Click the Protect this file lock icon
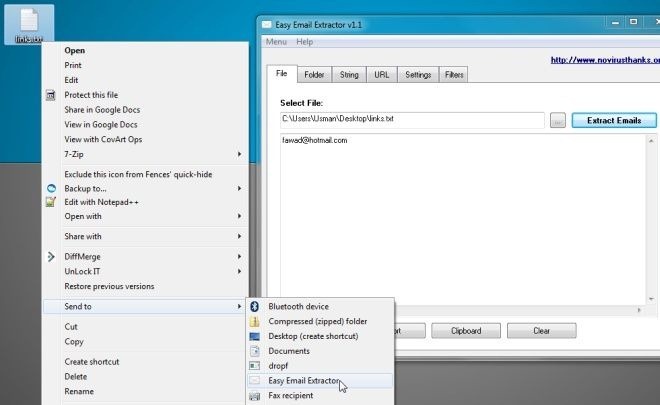660x405 pixels. click(x=51, y=96)
